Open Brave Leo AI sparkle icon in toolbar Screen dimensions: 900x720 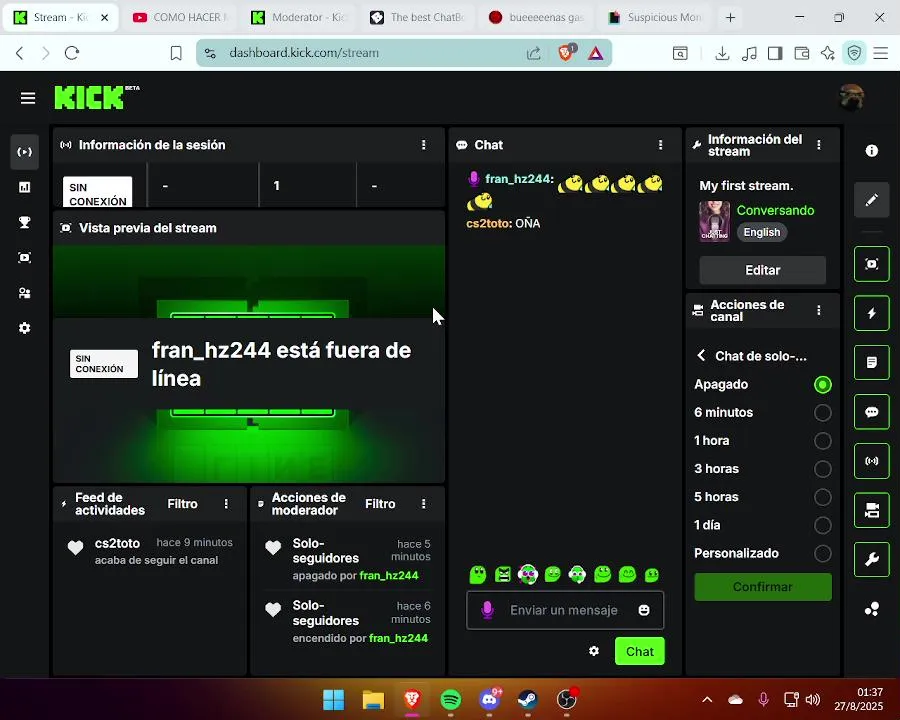[x=828, y=53]
